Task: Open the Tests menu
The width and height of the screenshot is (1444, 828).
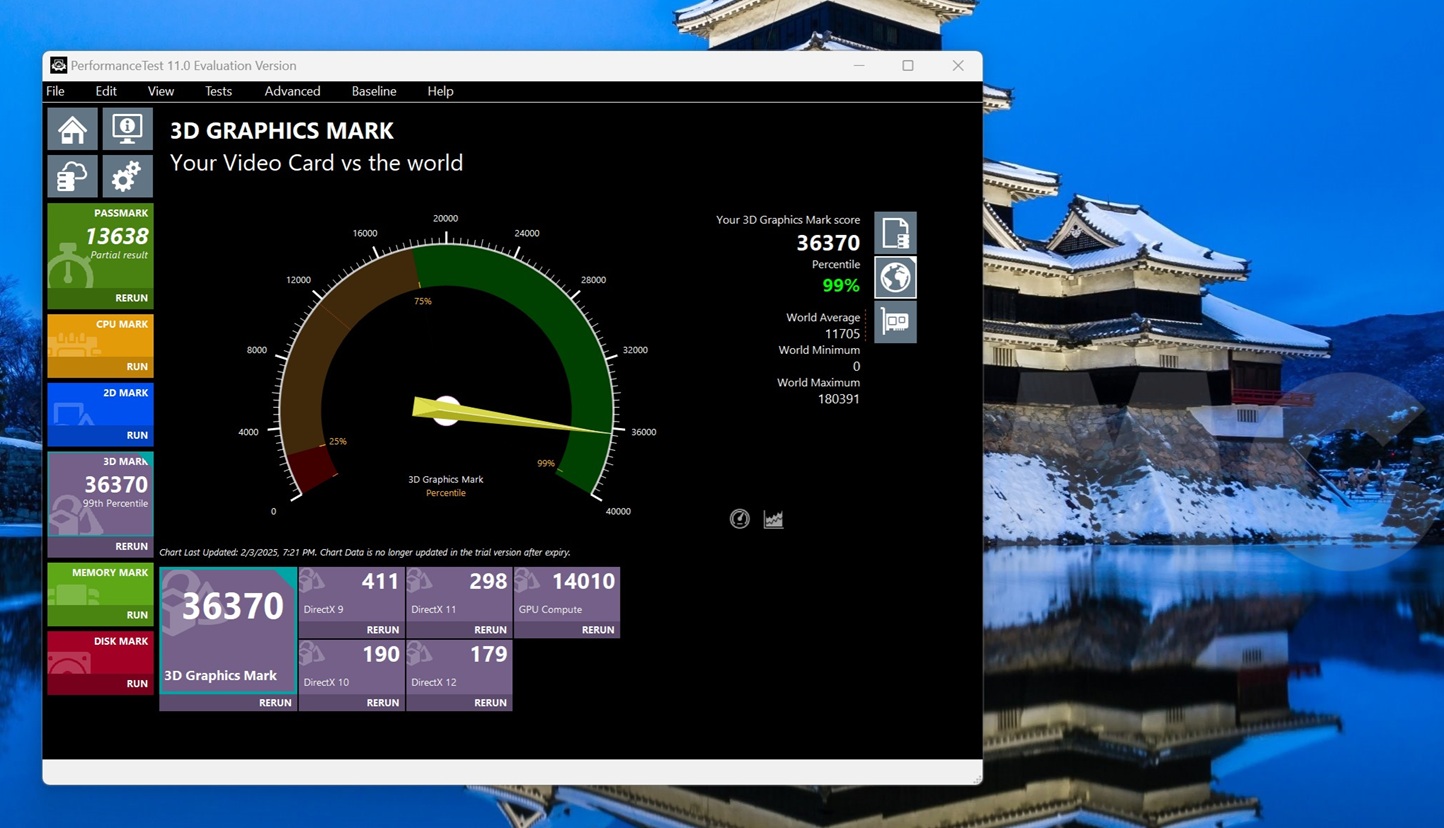Action: coord(218,91)
